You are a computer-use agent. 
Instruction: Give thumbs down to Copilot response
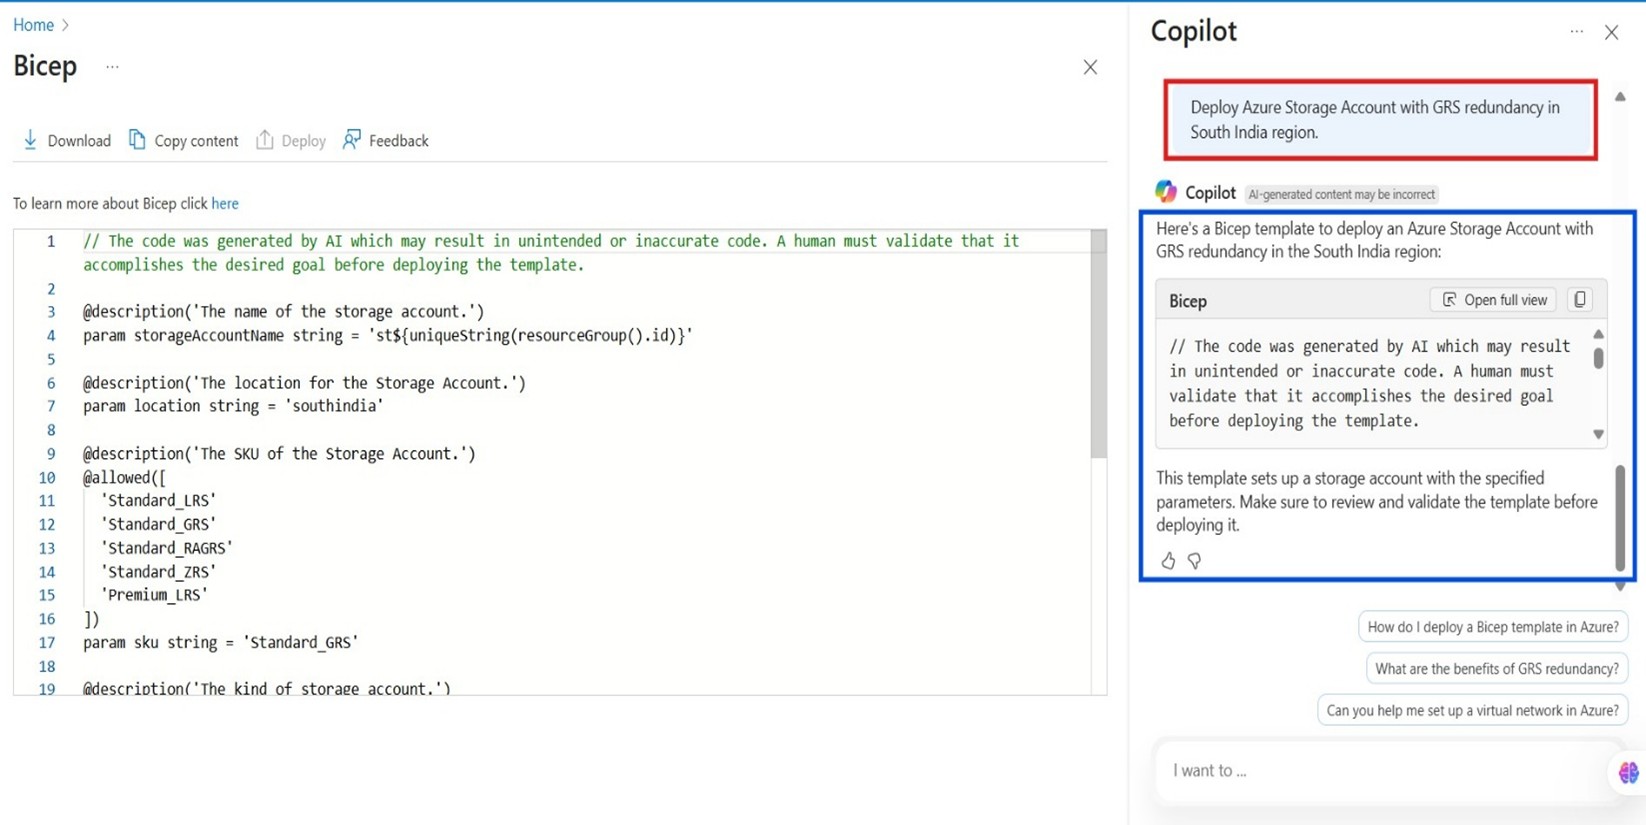pos(1194,561)
